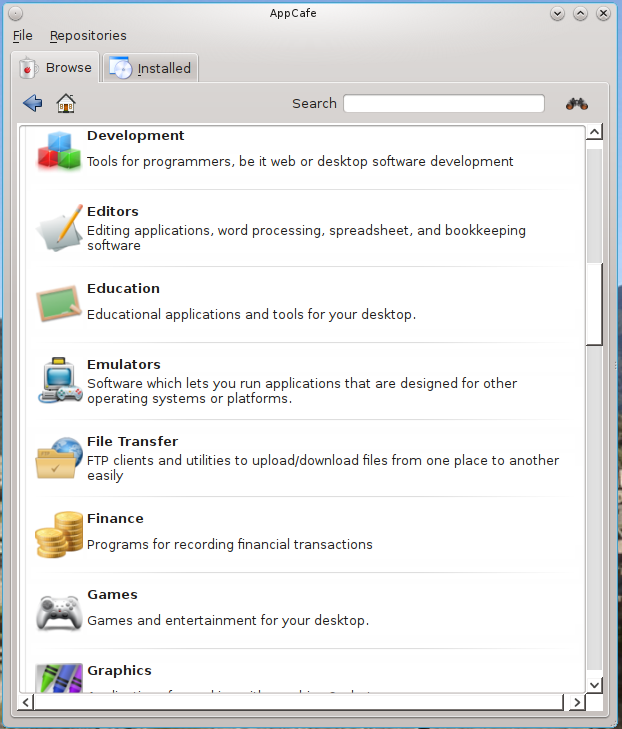This screenshot has height=729, width=622.
Task: Click 'Editing applications, word processing' description
Action: tap(306, 238)
